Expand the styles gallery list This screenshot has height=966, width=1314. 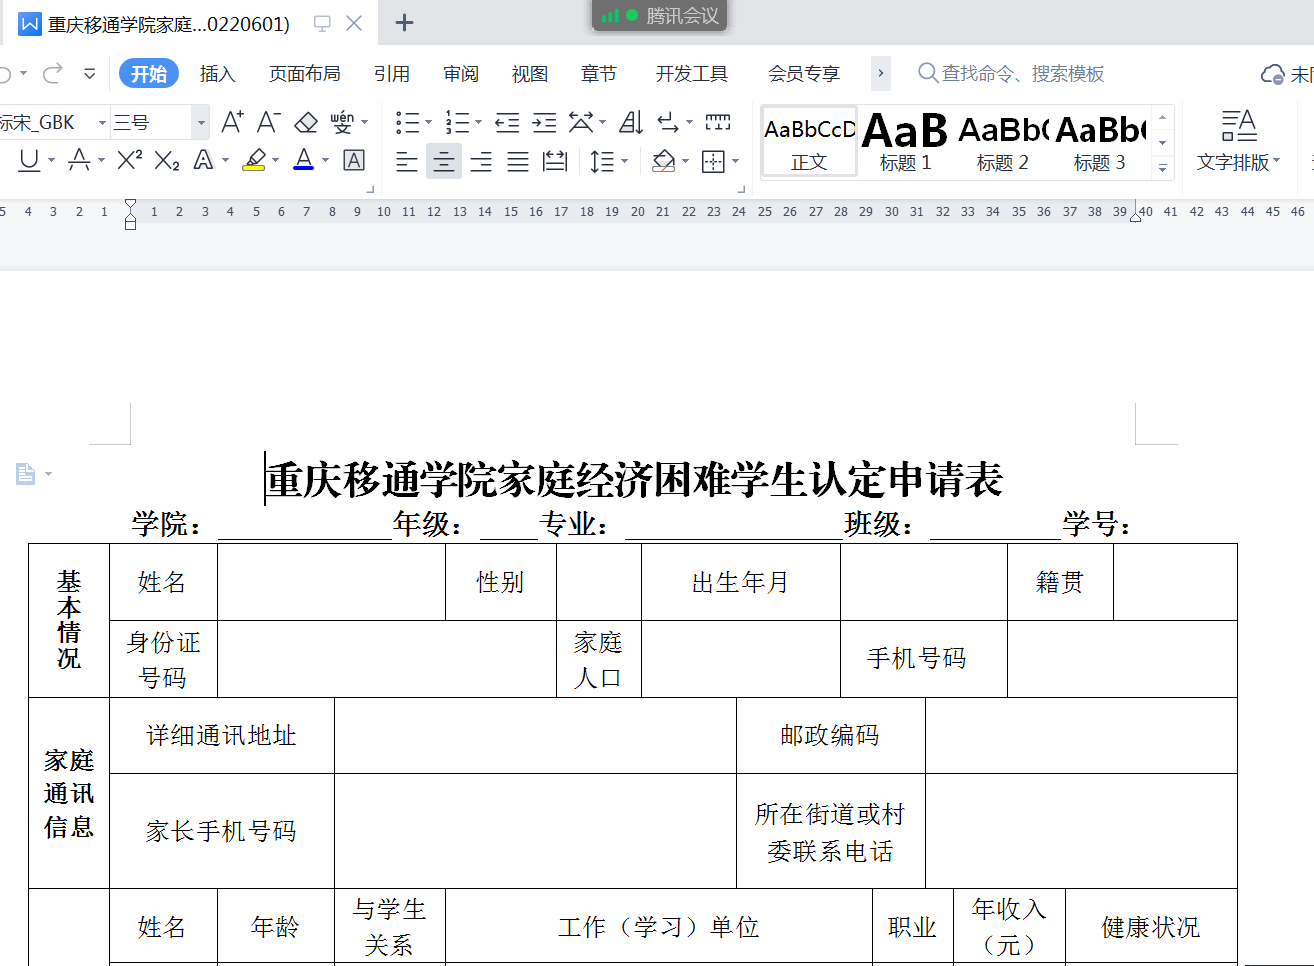pyautogui.click(x=1162, y=168)
